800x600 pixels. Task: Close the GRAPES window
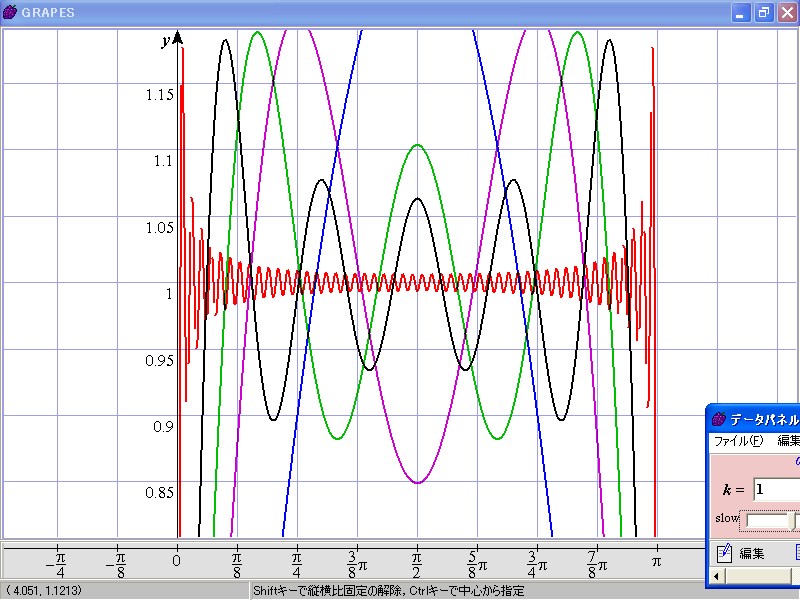[786, 13]
